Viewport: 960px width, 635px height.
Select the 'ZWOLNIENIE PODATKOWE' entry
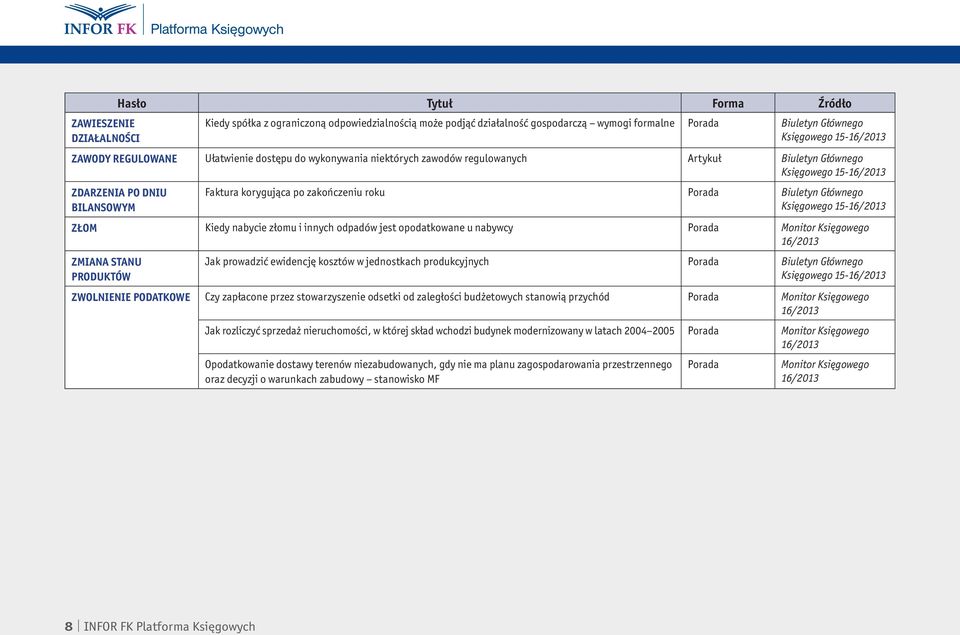[131, 297]
